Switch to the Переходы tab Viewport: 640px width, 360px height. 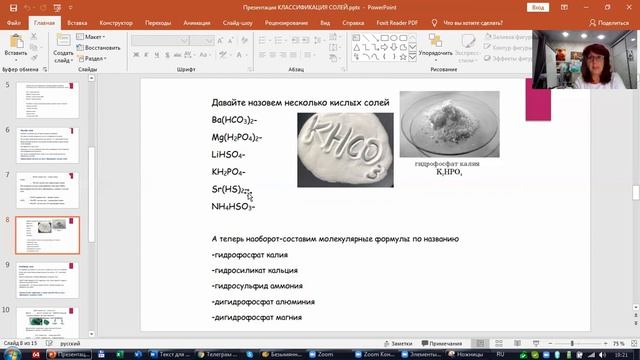[x=158, y=23]
